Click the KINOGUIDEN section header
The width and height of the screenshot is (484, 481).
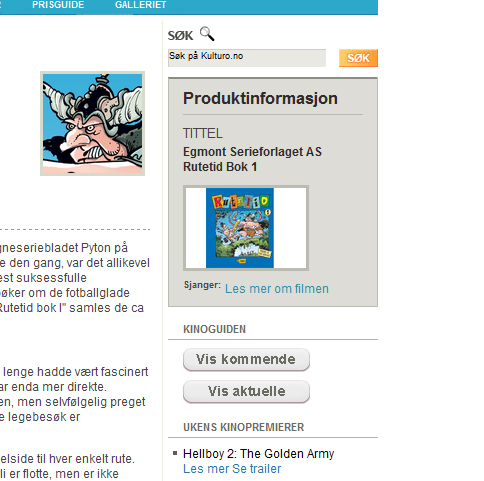coord(214,329)
